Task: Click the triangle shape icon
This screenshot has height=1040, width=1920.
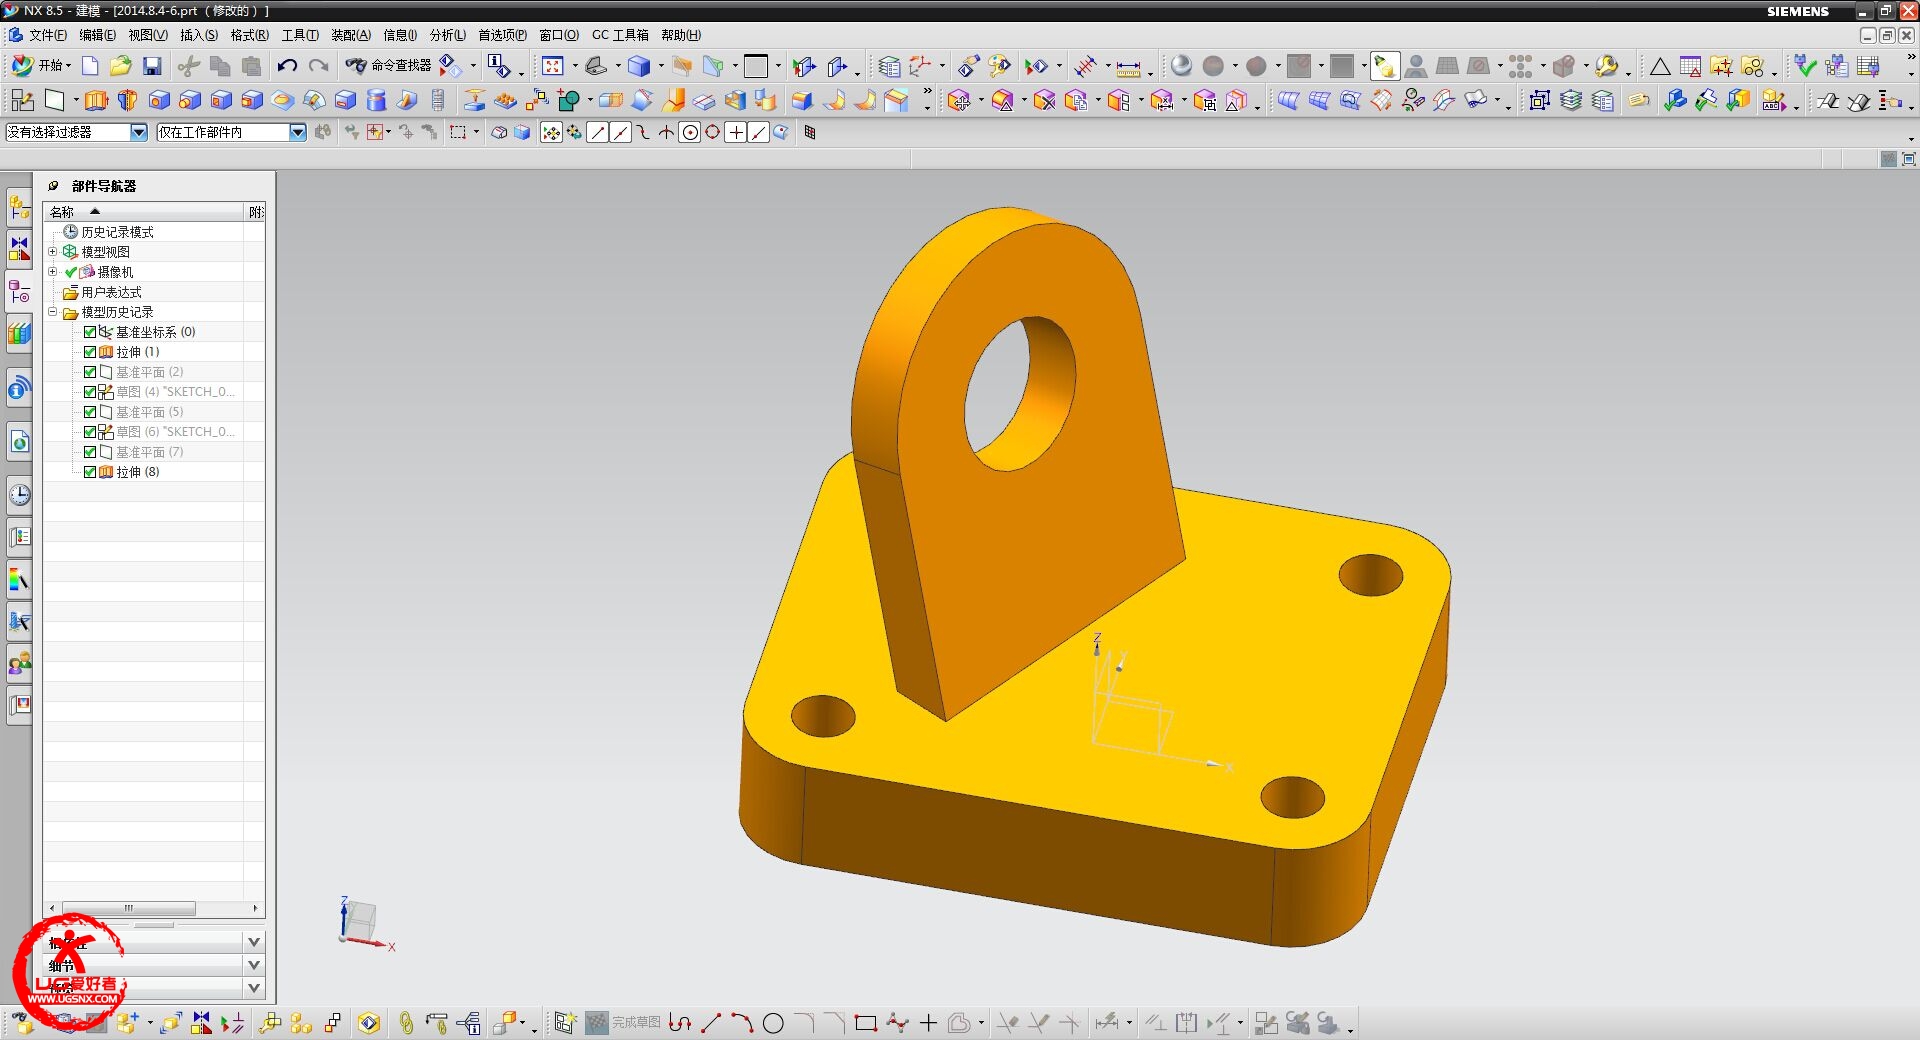Action: pyautogui.click(x=1660, y=67)
